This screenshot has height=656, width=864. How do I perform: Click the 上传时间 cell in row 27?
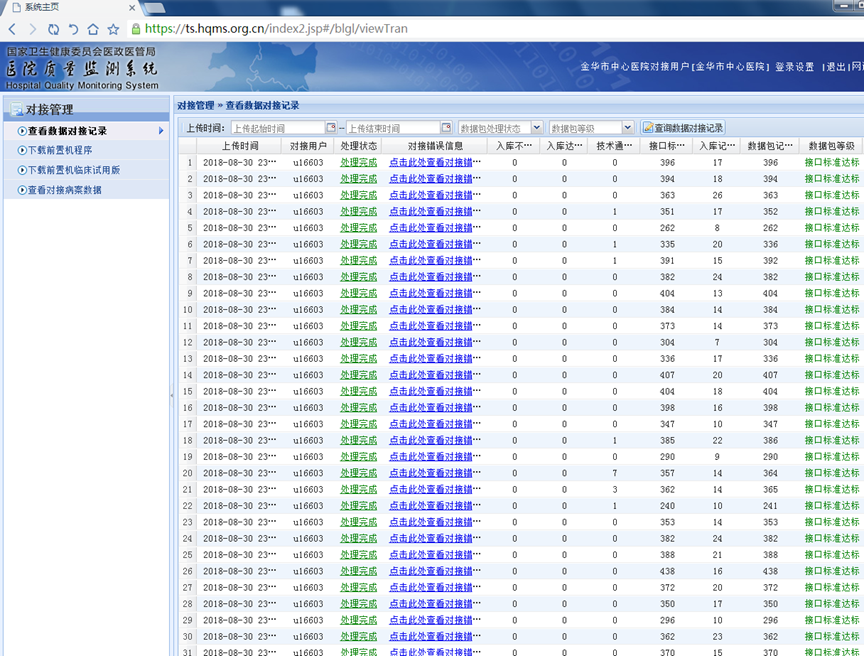pos(240,588)
